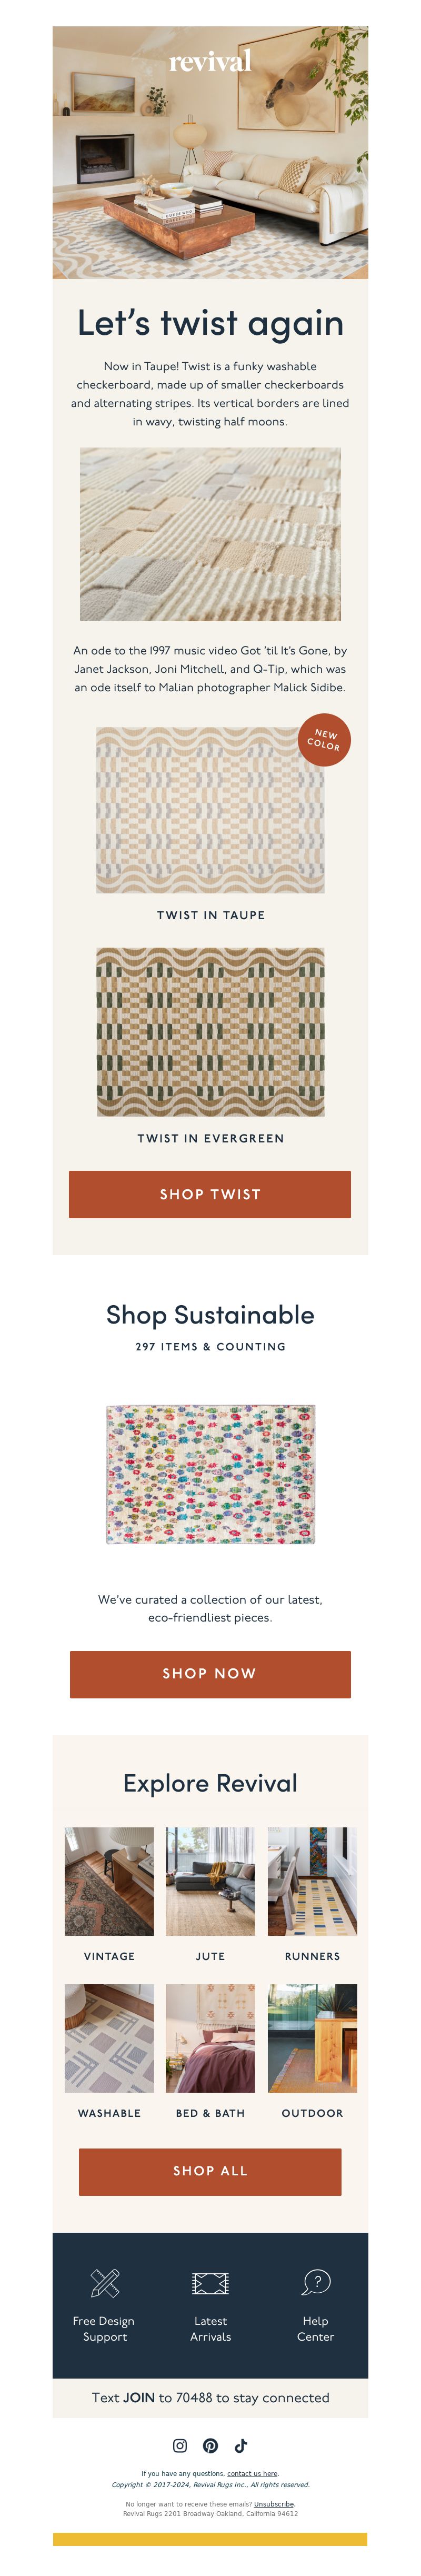Click the Shop All button

coord(210,2171)
